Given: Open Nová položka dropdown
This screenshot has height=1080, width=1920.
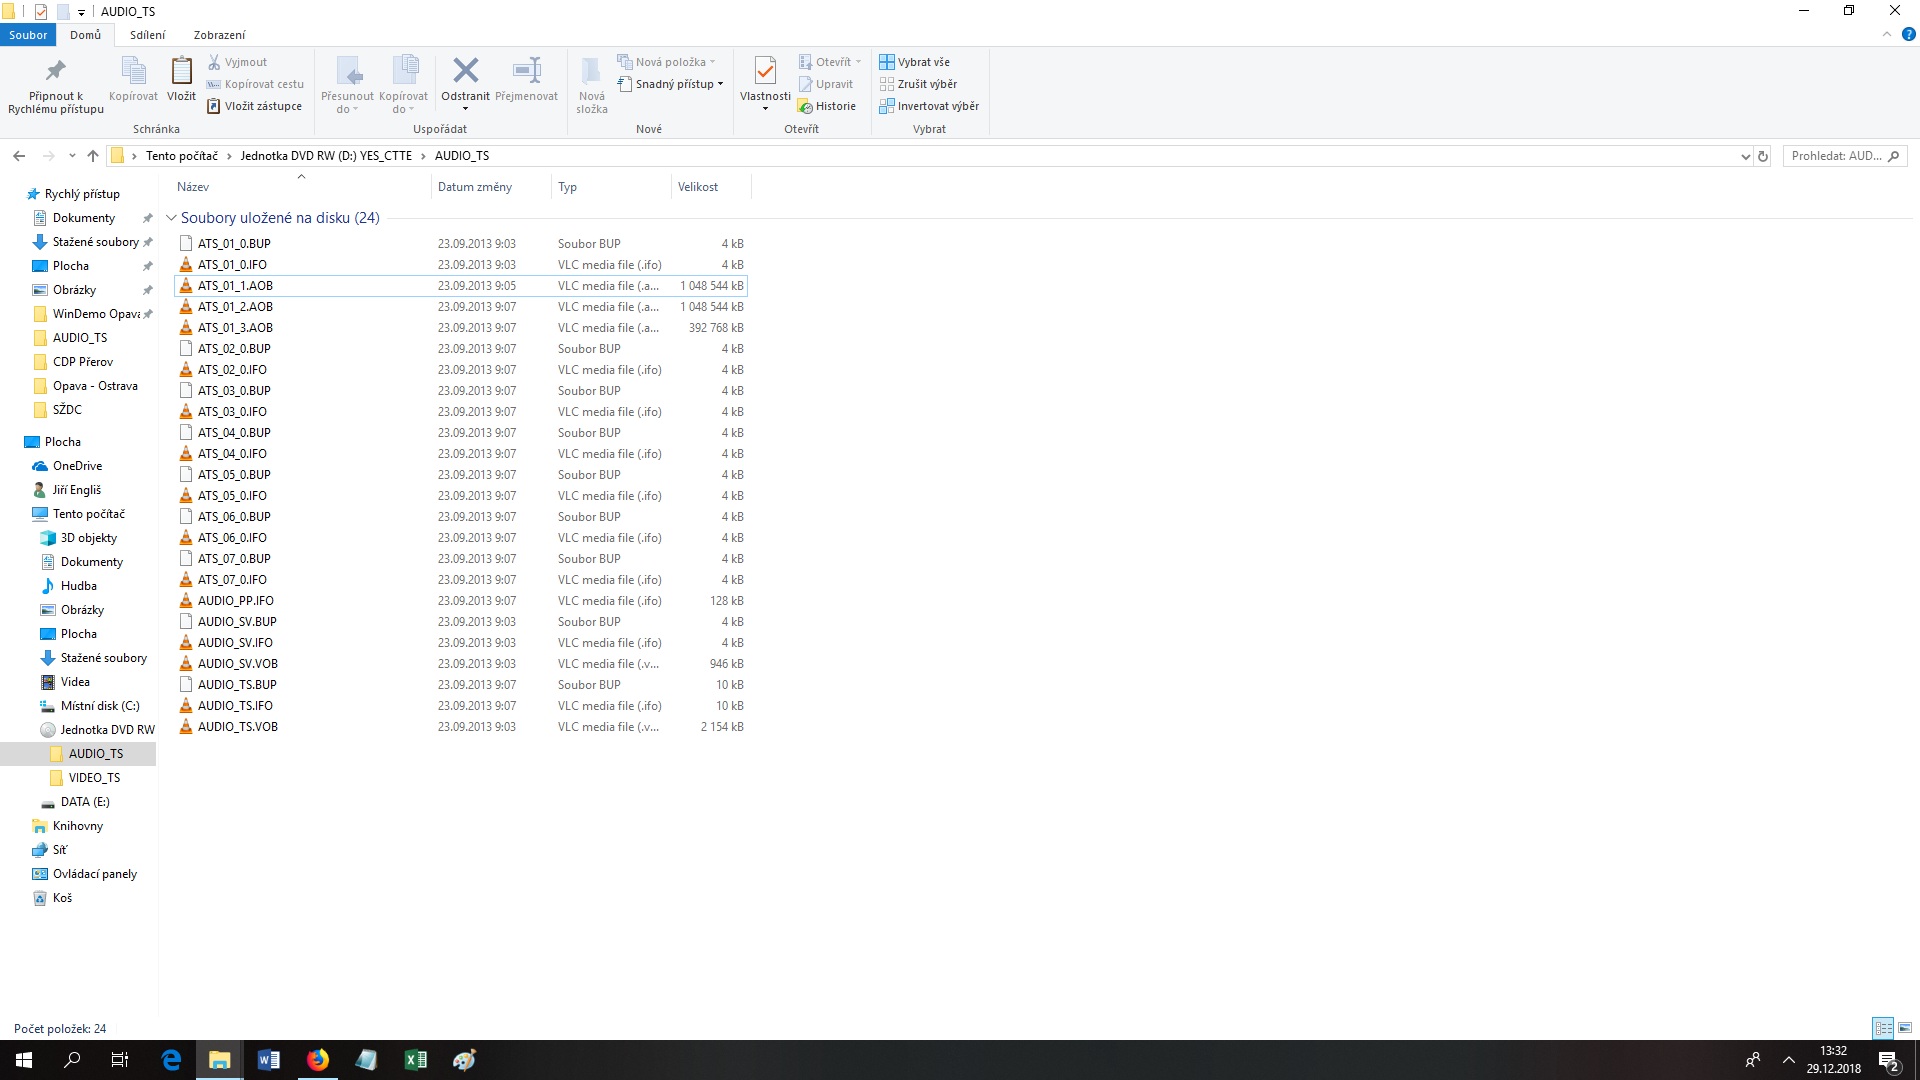Looking at the screenshot, I should click(x=666, y=62).
